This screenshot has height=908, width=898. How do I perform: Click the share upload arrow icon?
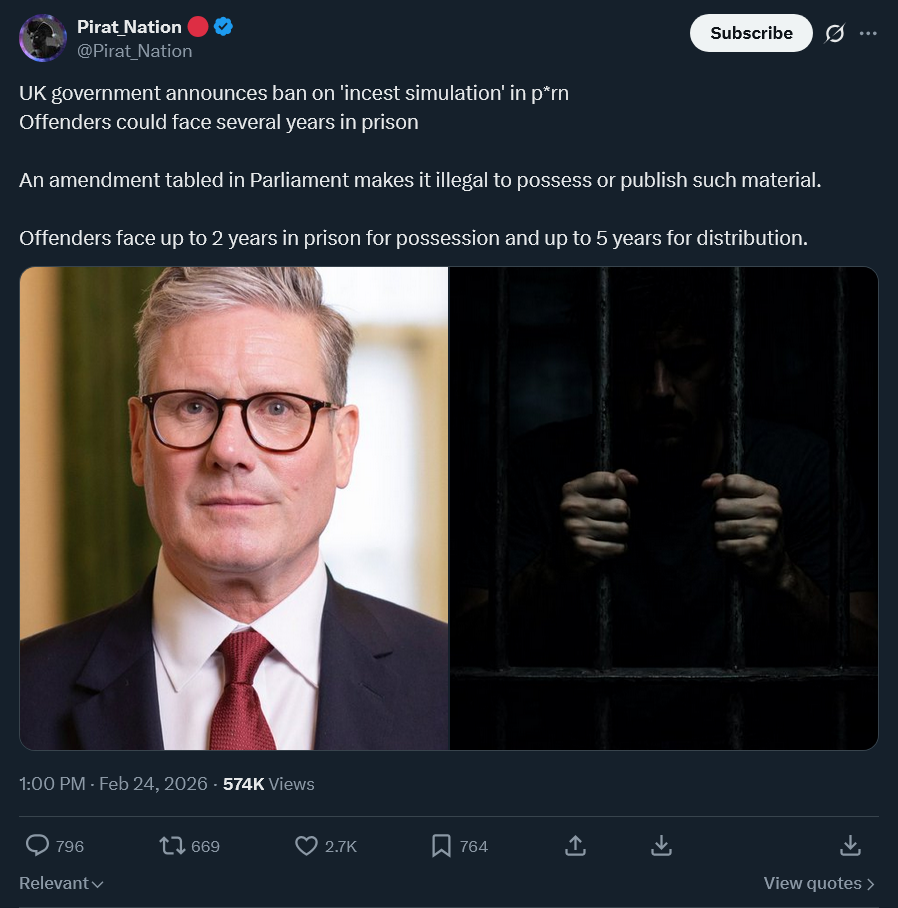pyautogui.click(x=576, y=846)
